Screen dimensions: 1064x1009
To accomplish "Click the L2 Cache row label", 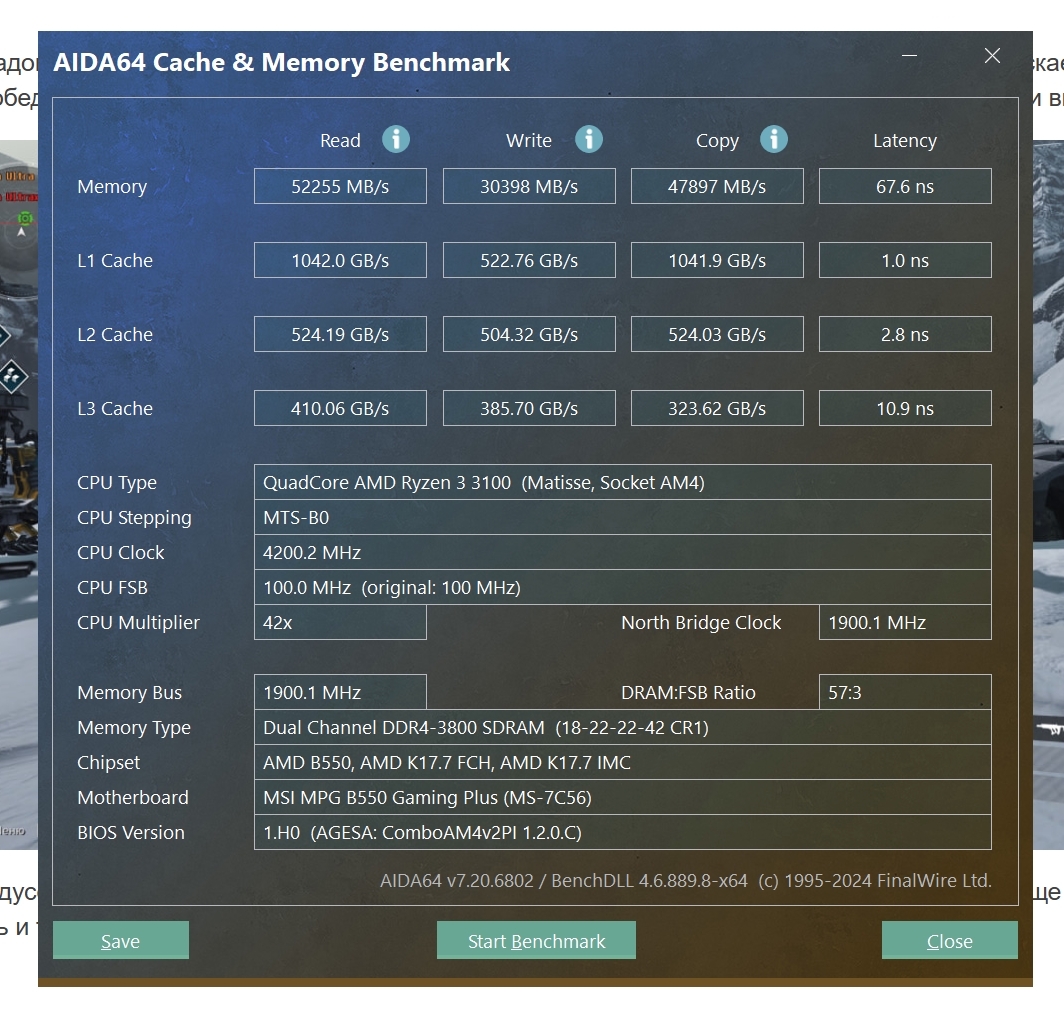I will click(x=115, y=335).
